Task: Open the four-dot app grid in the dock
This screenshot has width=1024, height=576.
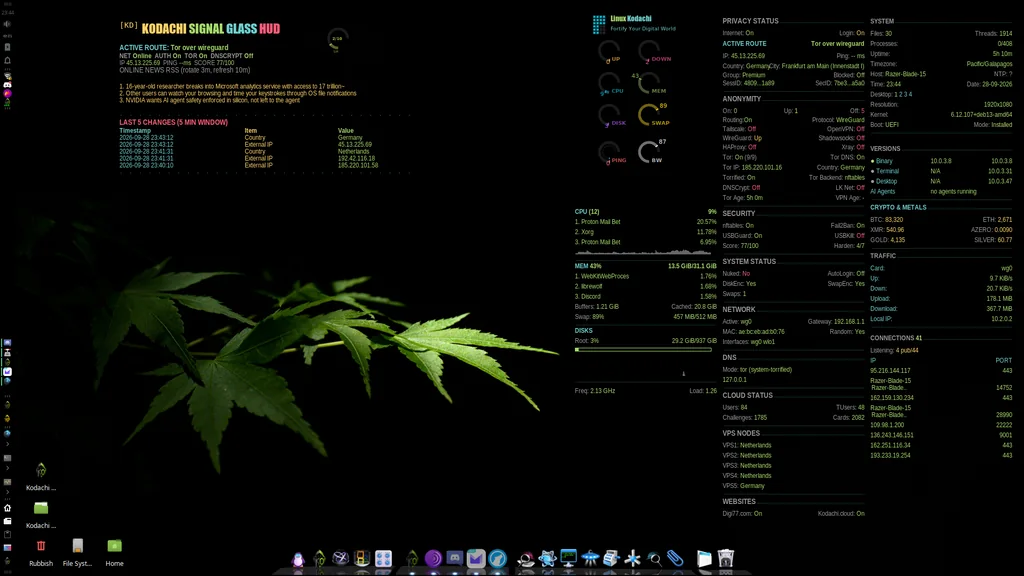Action: click(x=383, y=558)
